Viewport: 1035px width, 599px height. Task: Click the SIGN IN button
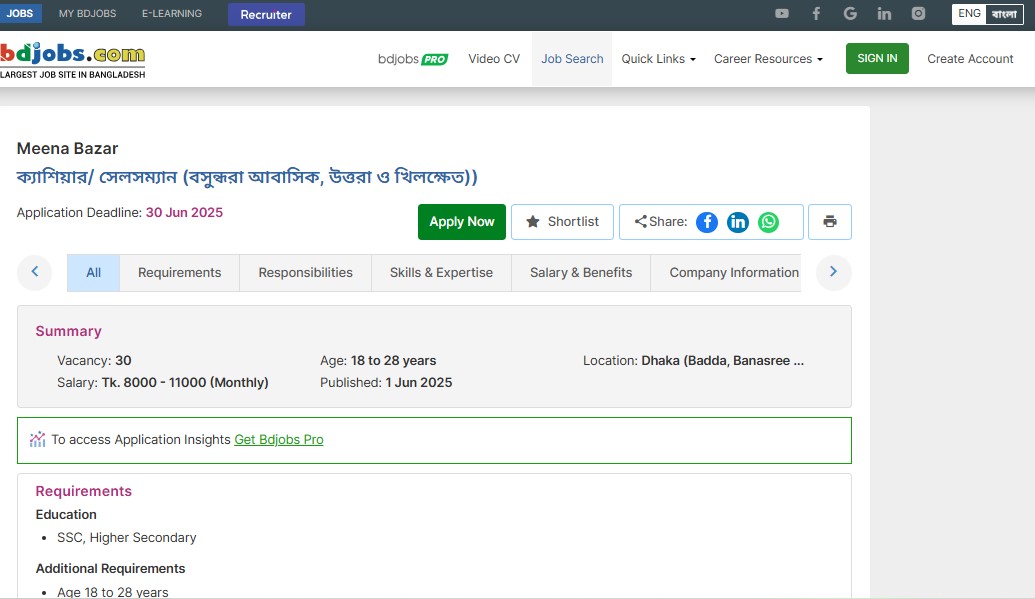point(877,58)
